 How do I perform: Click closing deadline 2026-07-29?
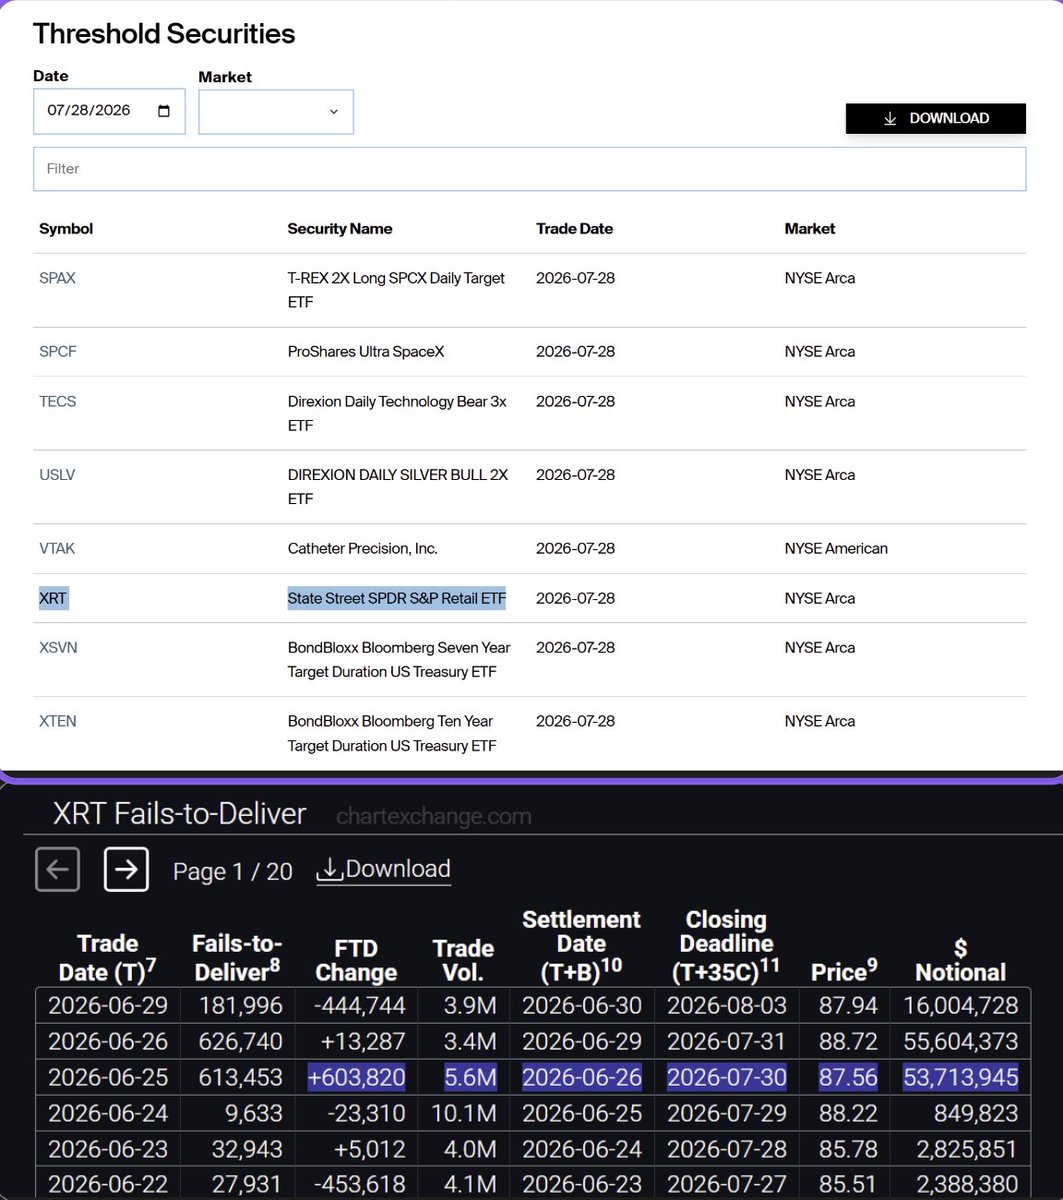727,1114
